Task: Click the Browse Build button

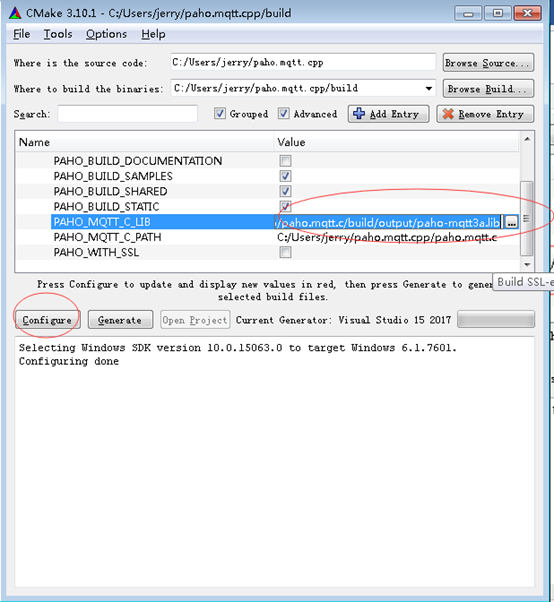Action: click(488, 89)
